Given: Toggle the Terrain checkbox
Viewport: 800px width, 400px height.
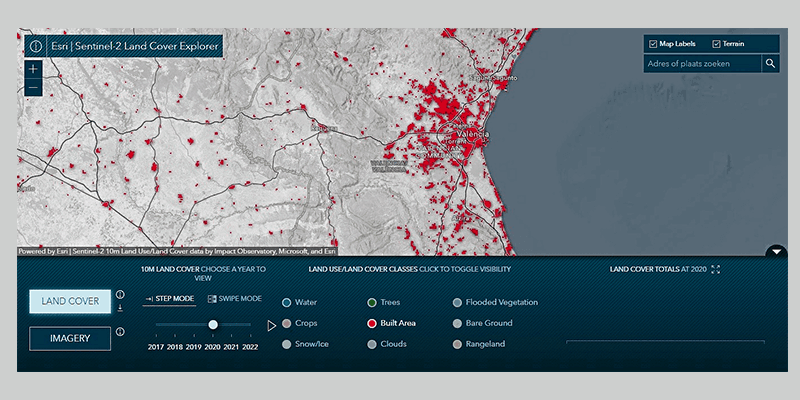Looking at the screenshot, I should [716, 44].
